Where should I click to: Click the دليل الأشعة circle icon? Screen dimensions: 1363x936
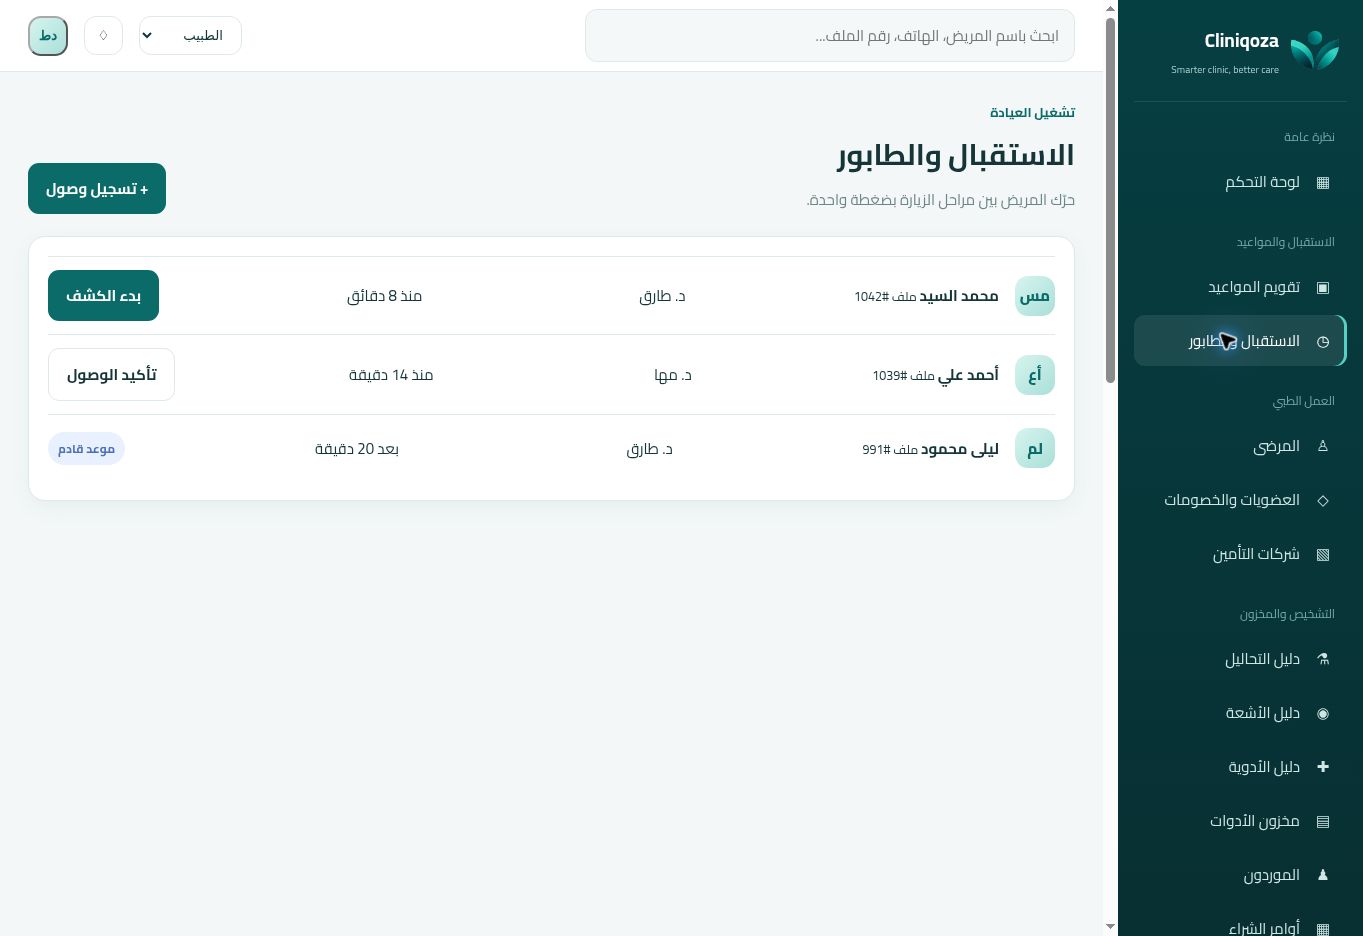pyautogui.click(x=1323, y=713)
